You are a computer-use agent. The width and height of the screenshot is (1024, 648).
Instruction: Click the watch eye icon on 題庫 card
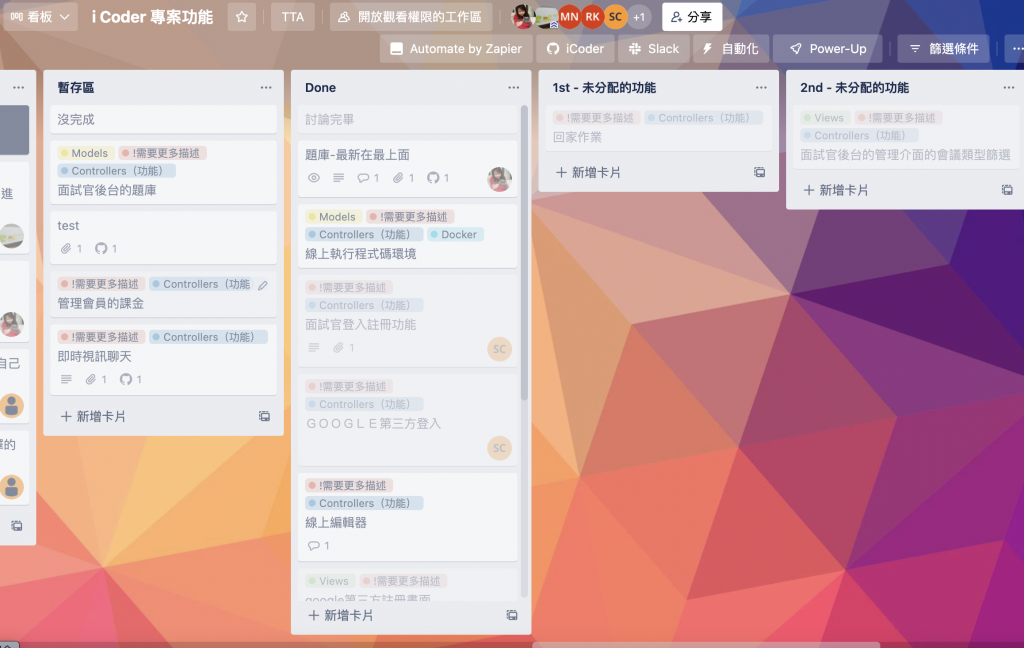pos(314,178)
